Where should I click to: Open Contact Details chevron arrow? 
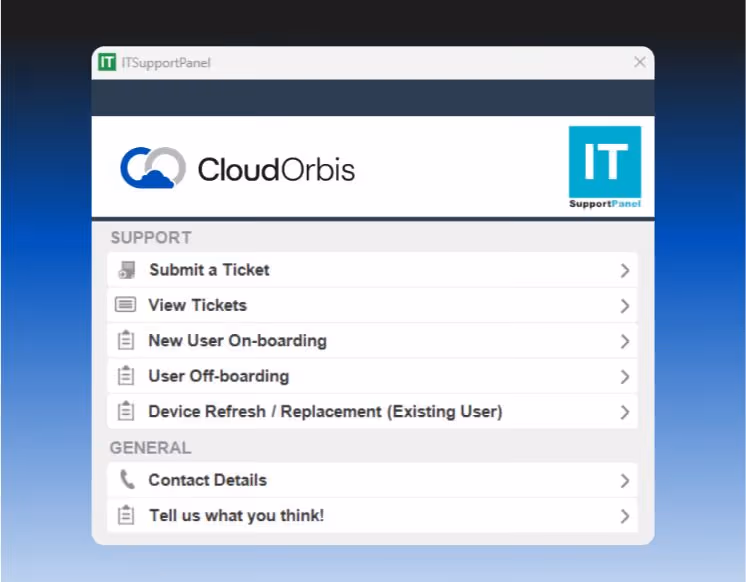pyautogui.click(x=625, y=481)
